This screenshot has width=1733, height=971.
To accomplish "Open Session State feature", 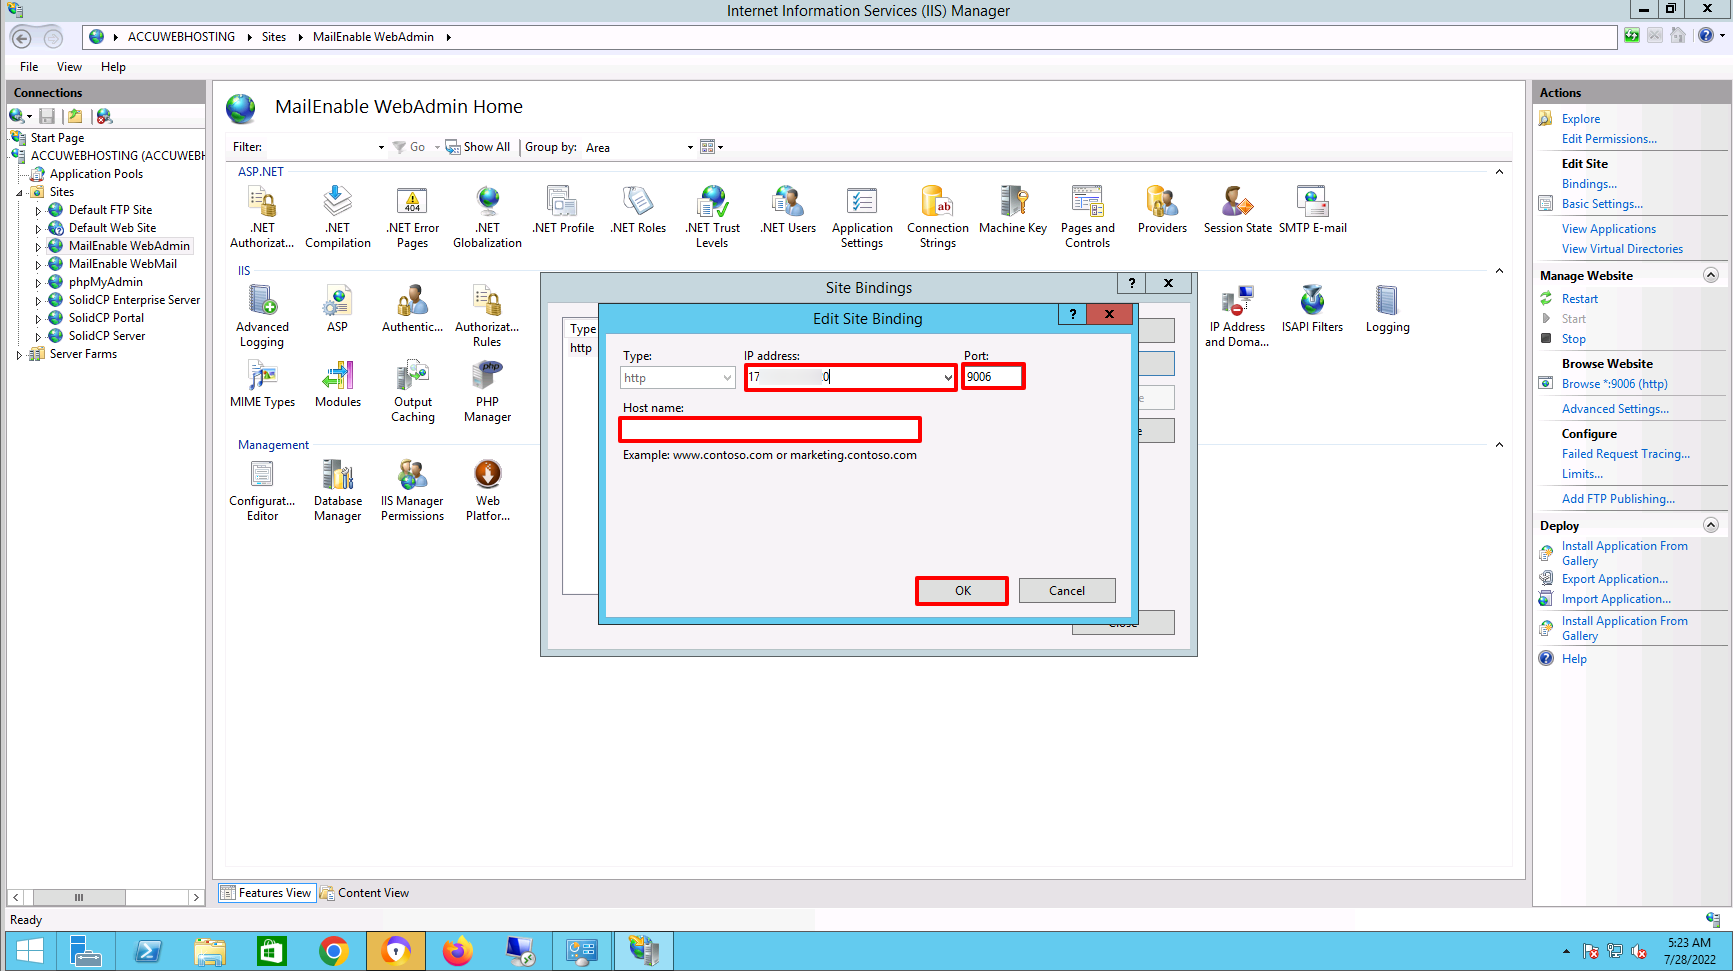I will pos(1238,210).
